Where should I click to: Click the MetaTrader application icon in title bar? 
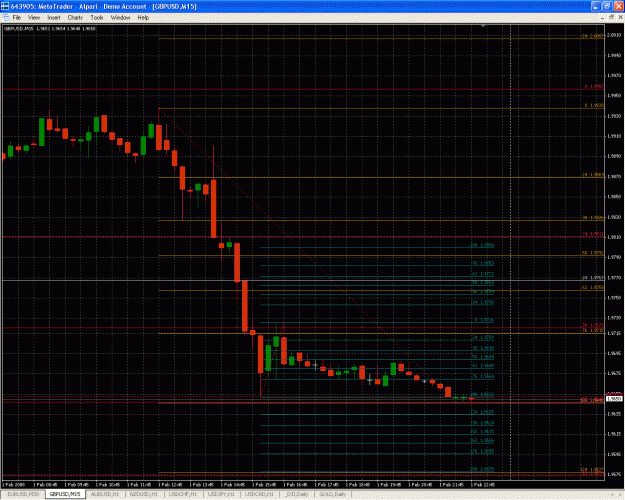tap(5, 6)
